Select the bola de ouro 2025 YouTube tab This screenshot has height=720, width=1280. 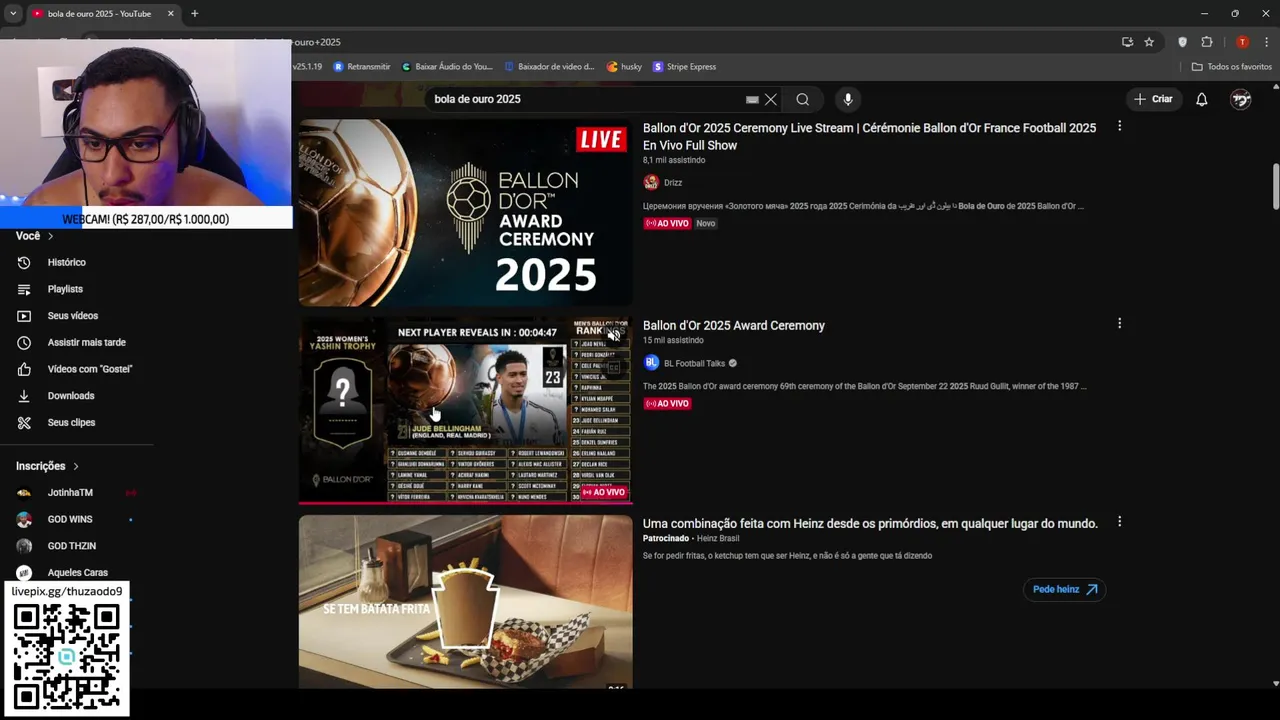(98, 14)
